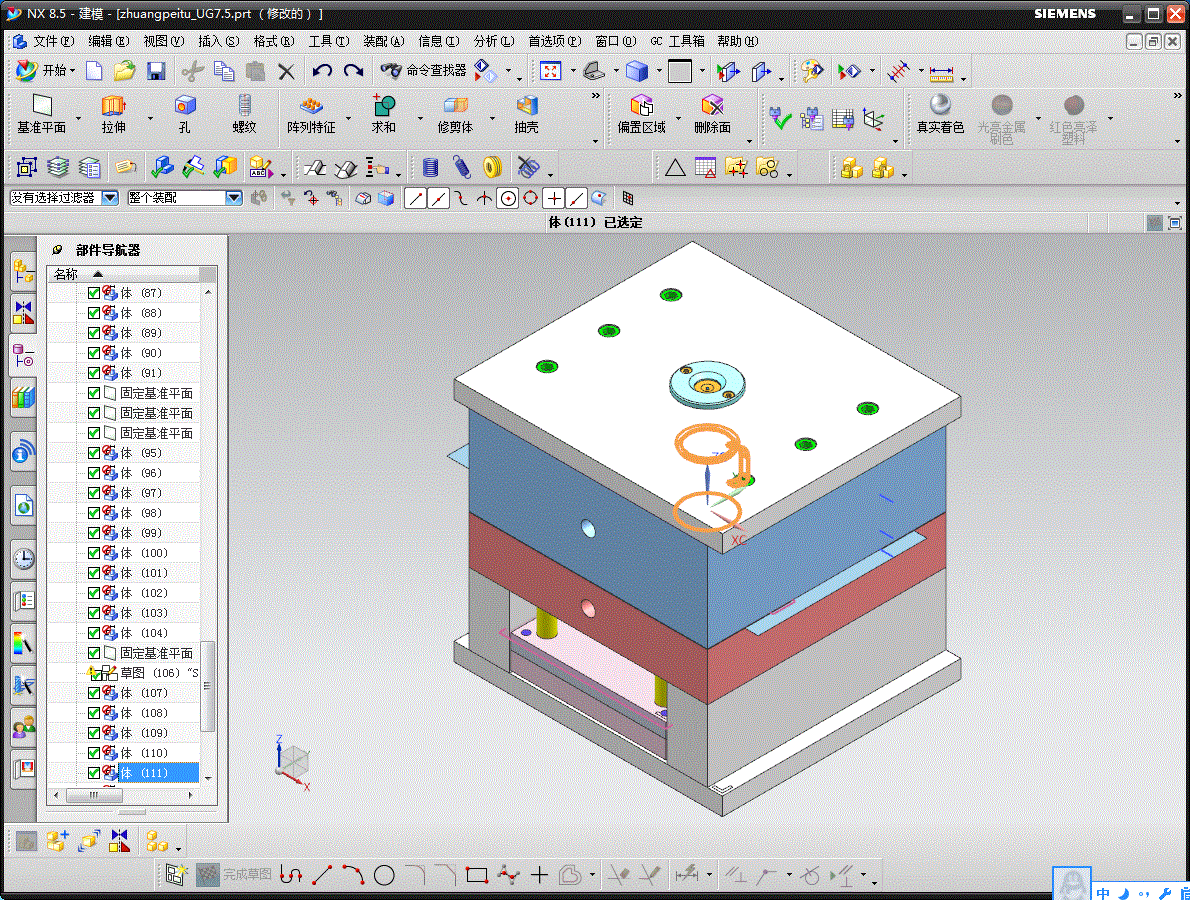Viewport: 1190px width, 900px height.
Task: Click the 抽壳 (Shell) tool
Action: 526,113
